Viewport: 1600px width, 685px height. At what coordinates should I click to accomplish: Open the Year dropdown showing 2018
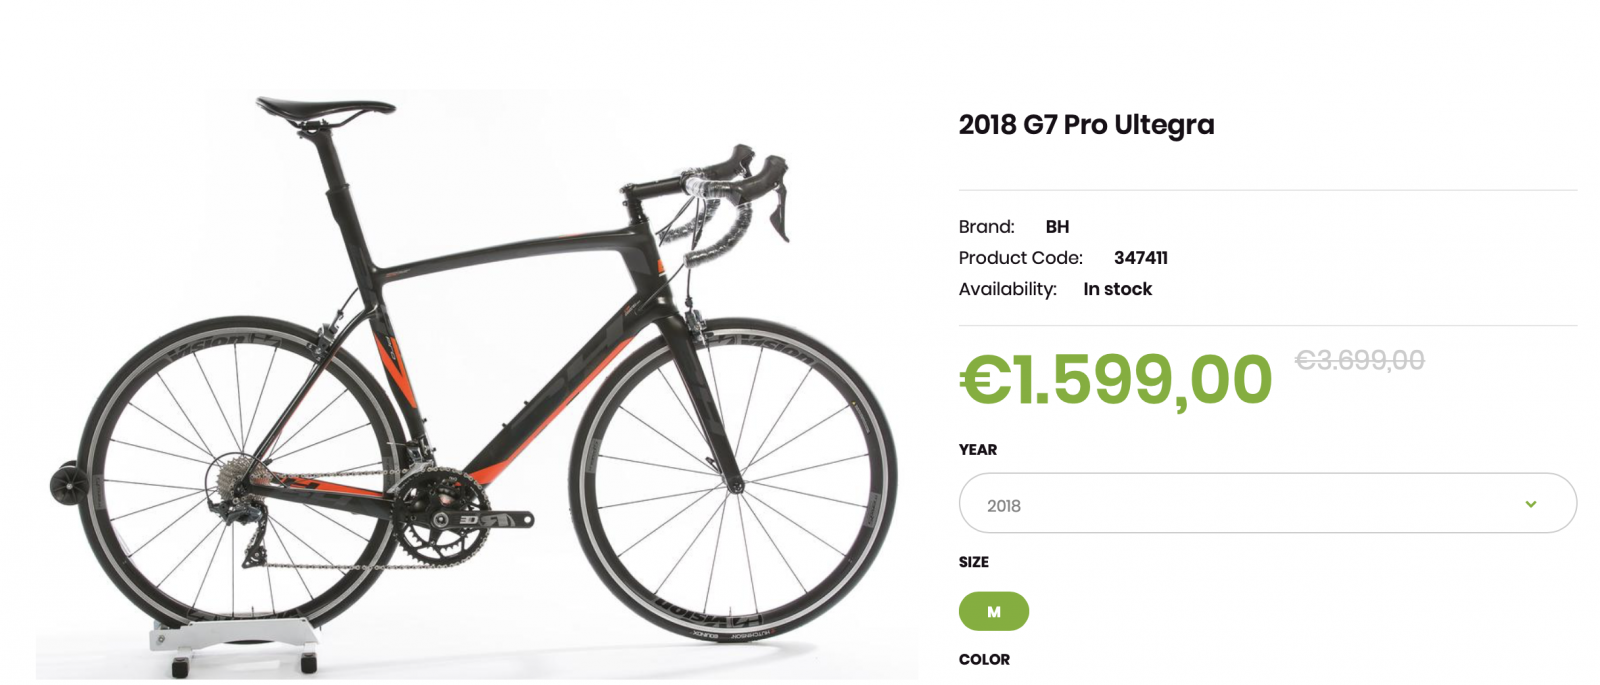click(x=1266, y=504)
